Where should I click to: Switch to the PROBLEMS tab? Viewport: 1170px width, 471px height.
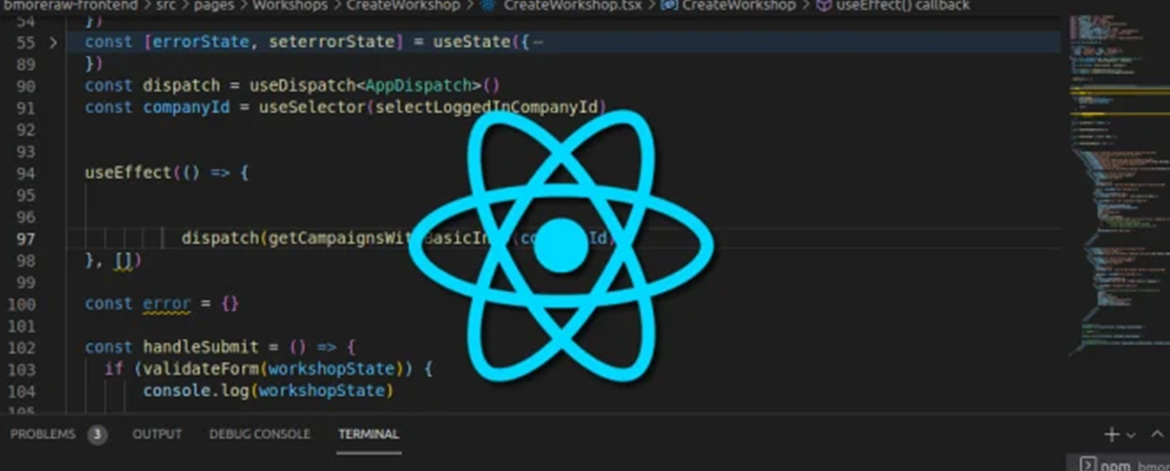(43, 434)
